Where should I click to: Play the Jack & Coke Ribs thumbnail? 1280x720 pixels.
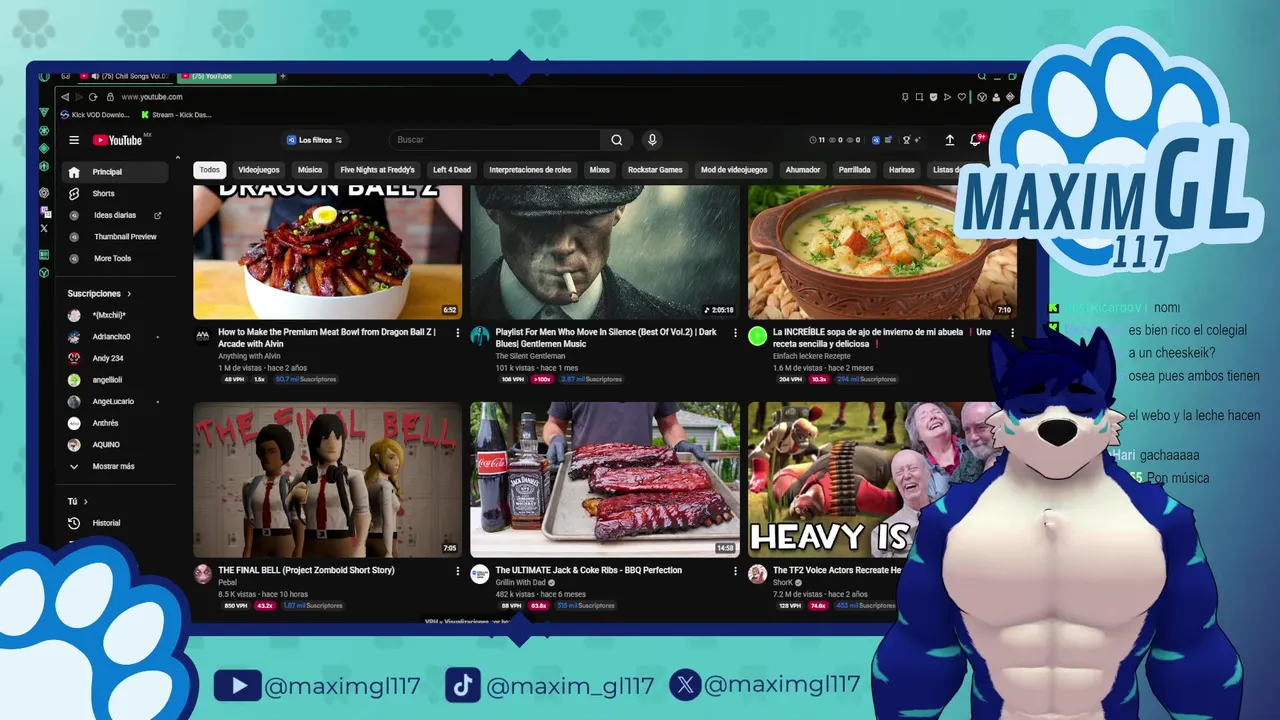coord(605,480)
